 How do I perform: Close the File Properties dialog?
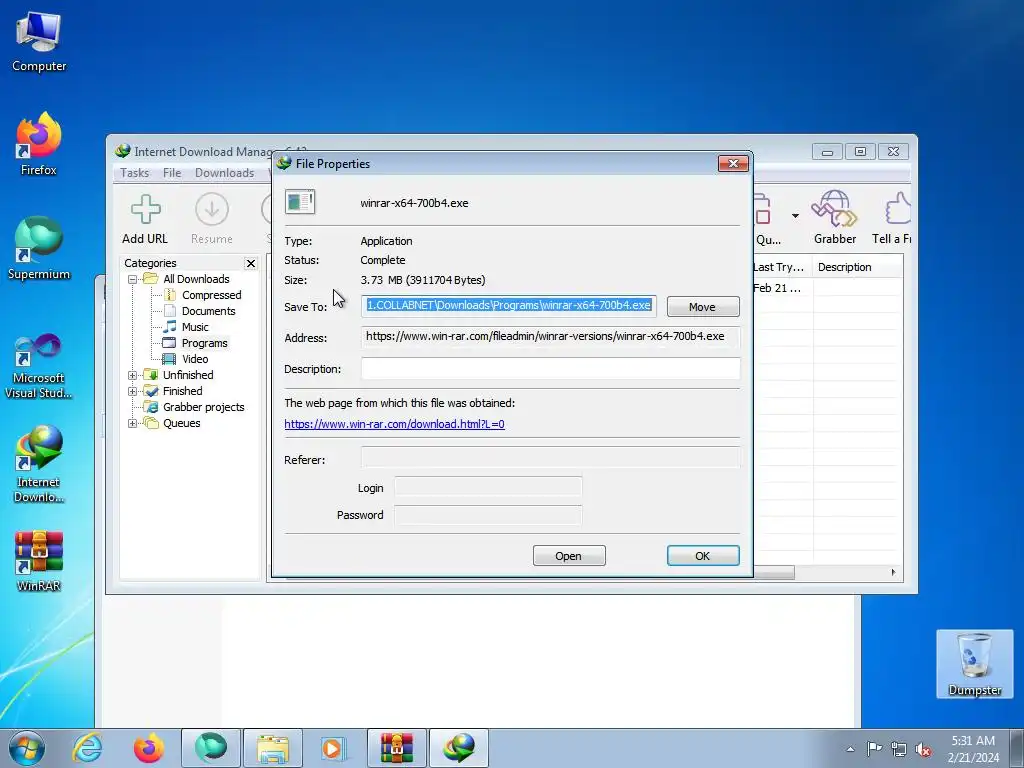[x=733, y=163]
